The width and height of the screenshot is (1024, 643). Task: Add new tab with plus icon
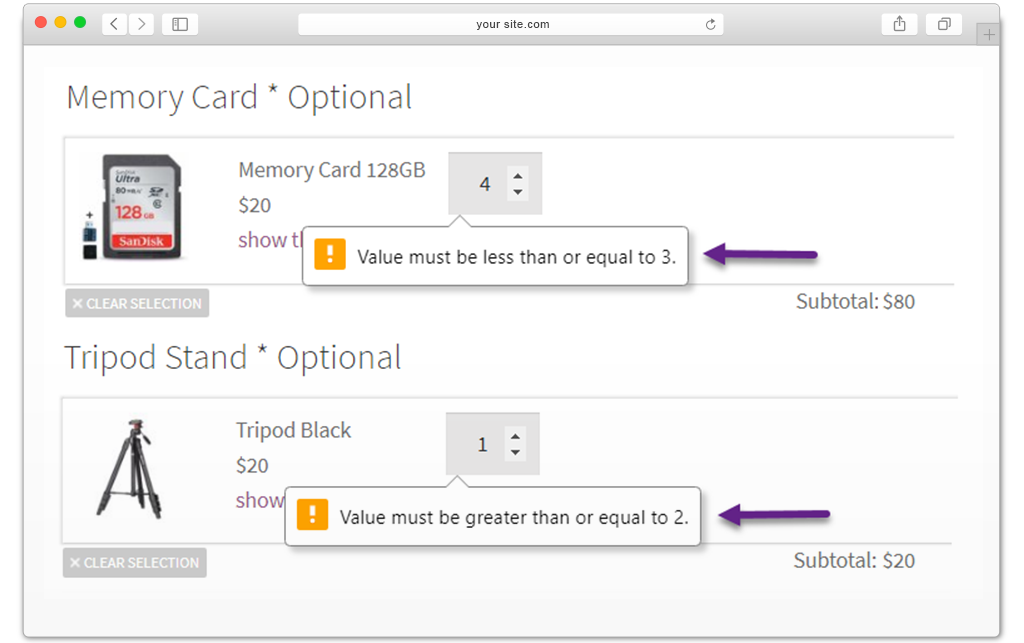pos(988,35)
